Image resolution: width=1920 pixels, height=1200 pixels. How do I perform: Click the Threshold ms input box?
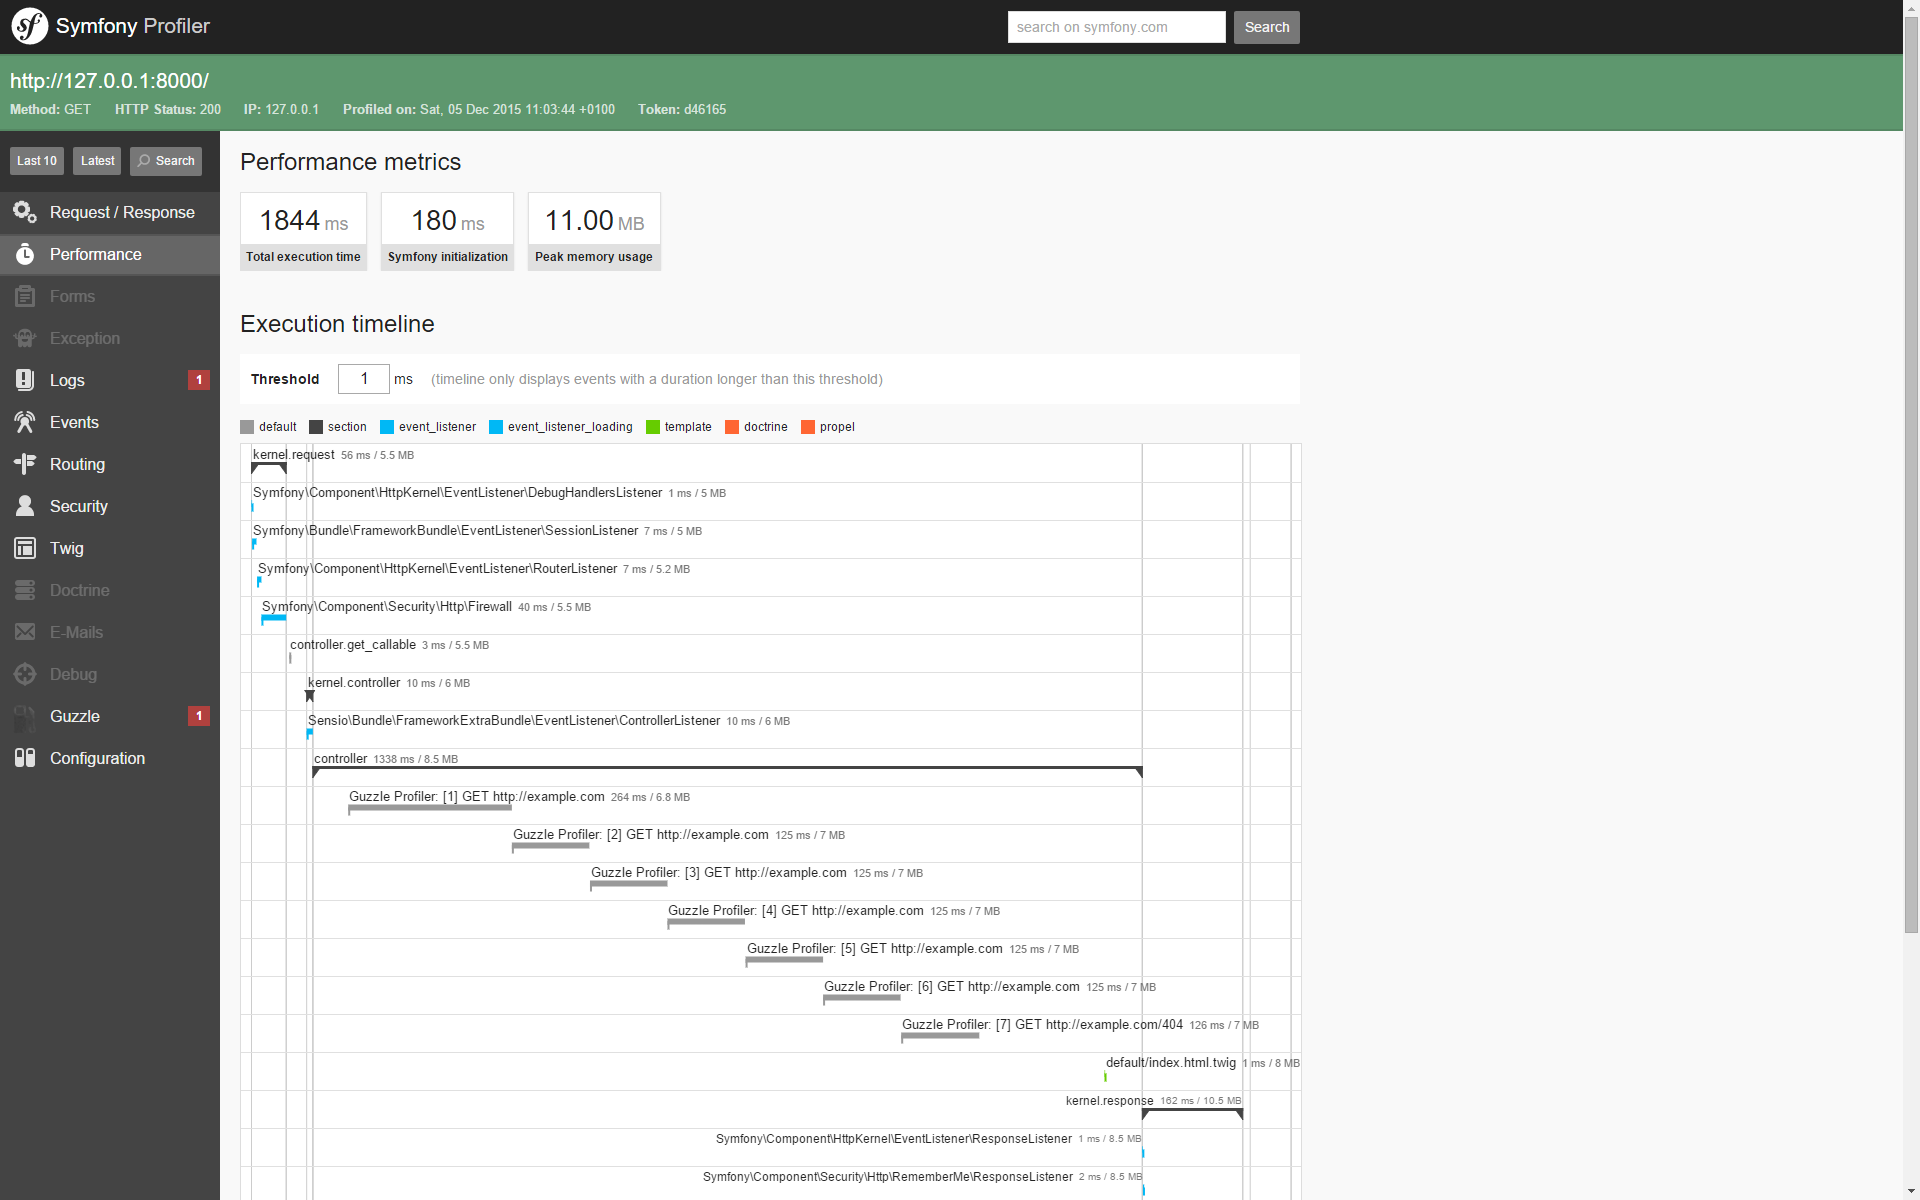363,379
